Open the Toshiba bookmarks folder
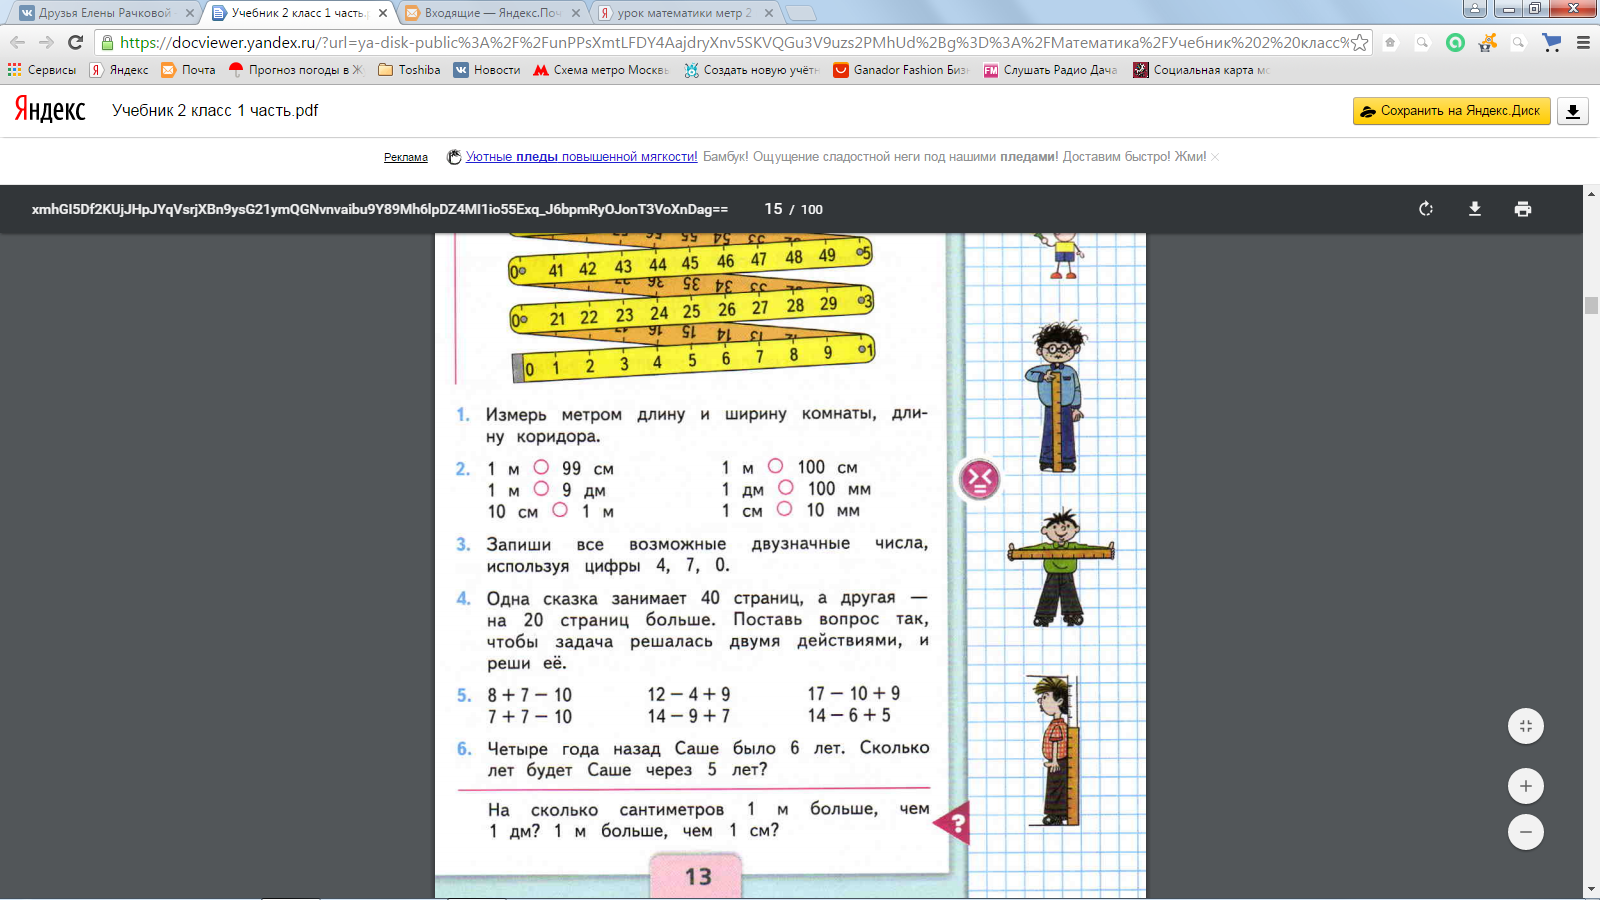1600x900 pixels. tap(409, 70)
